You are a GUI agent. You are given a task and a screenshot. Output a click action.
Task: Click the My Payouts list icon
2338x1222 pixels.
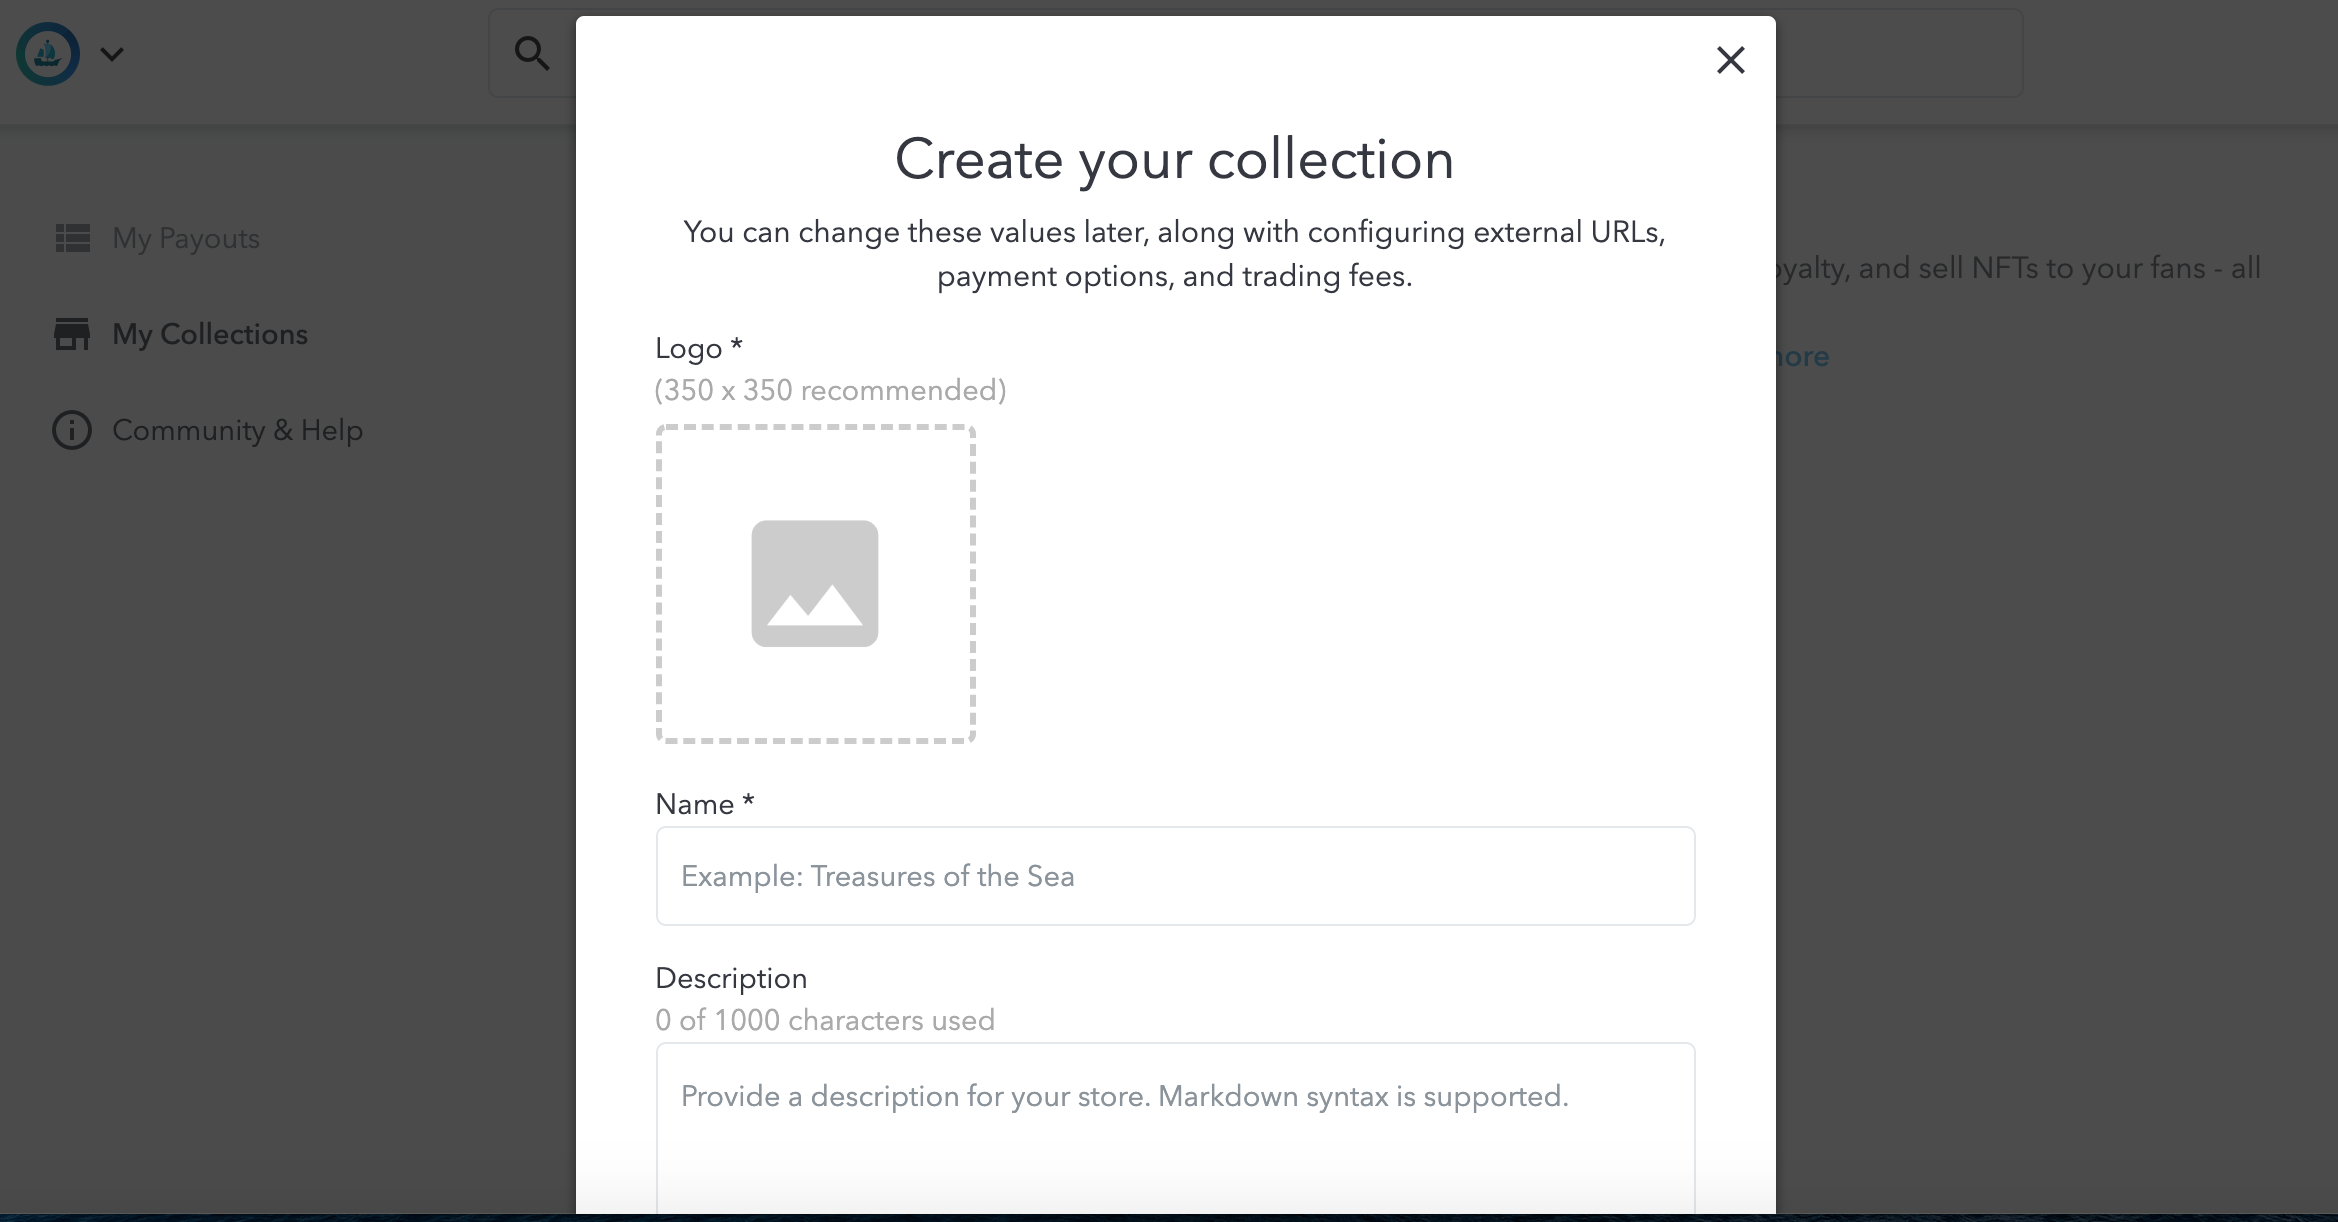click(x=72, y=238)
